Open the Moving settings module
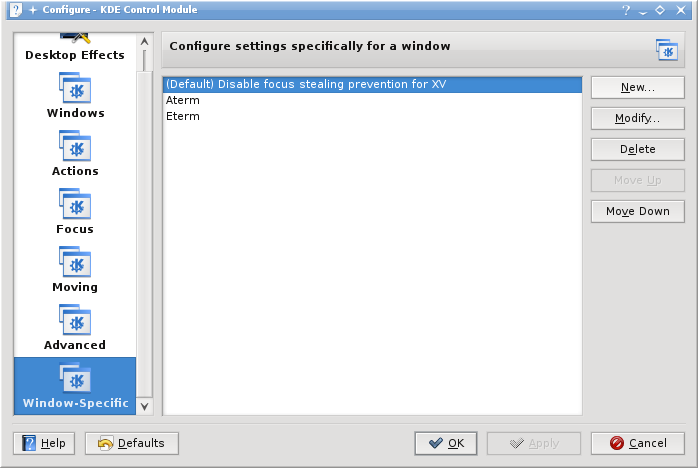Viewport: 698px width, 468px height. tap(75, 269)
